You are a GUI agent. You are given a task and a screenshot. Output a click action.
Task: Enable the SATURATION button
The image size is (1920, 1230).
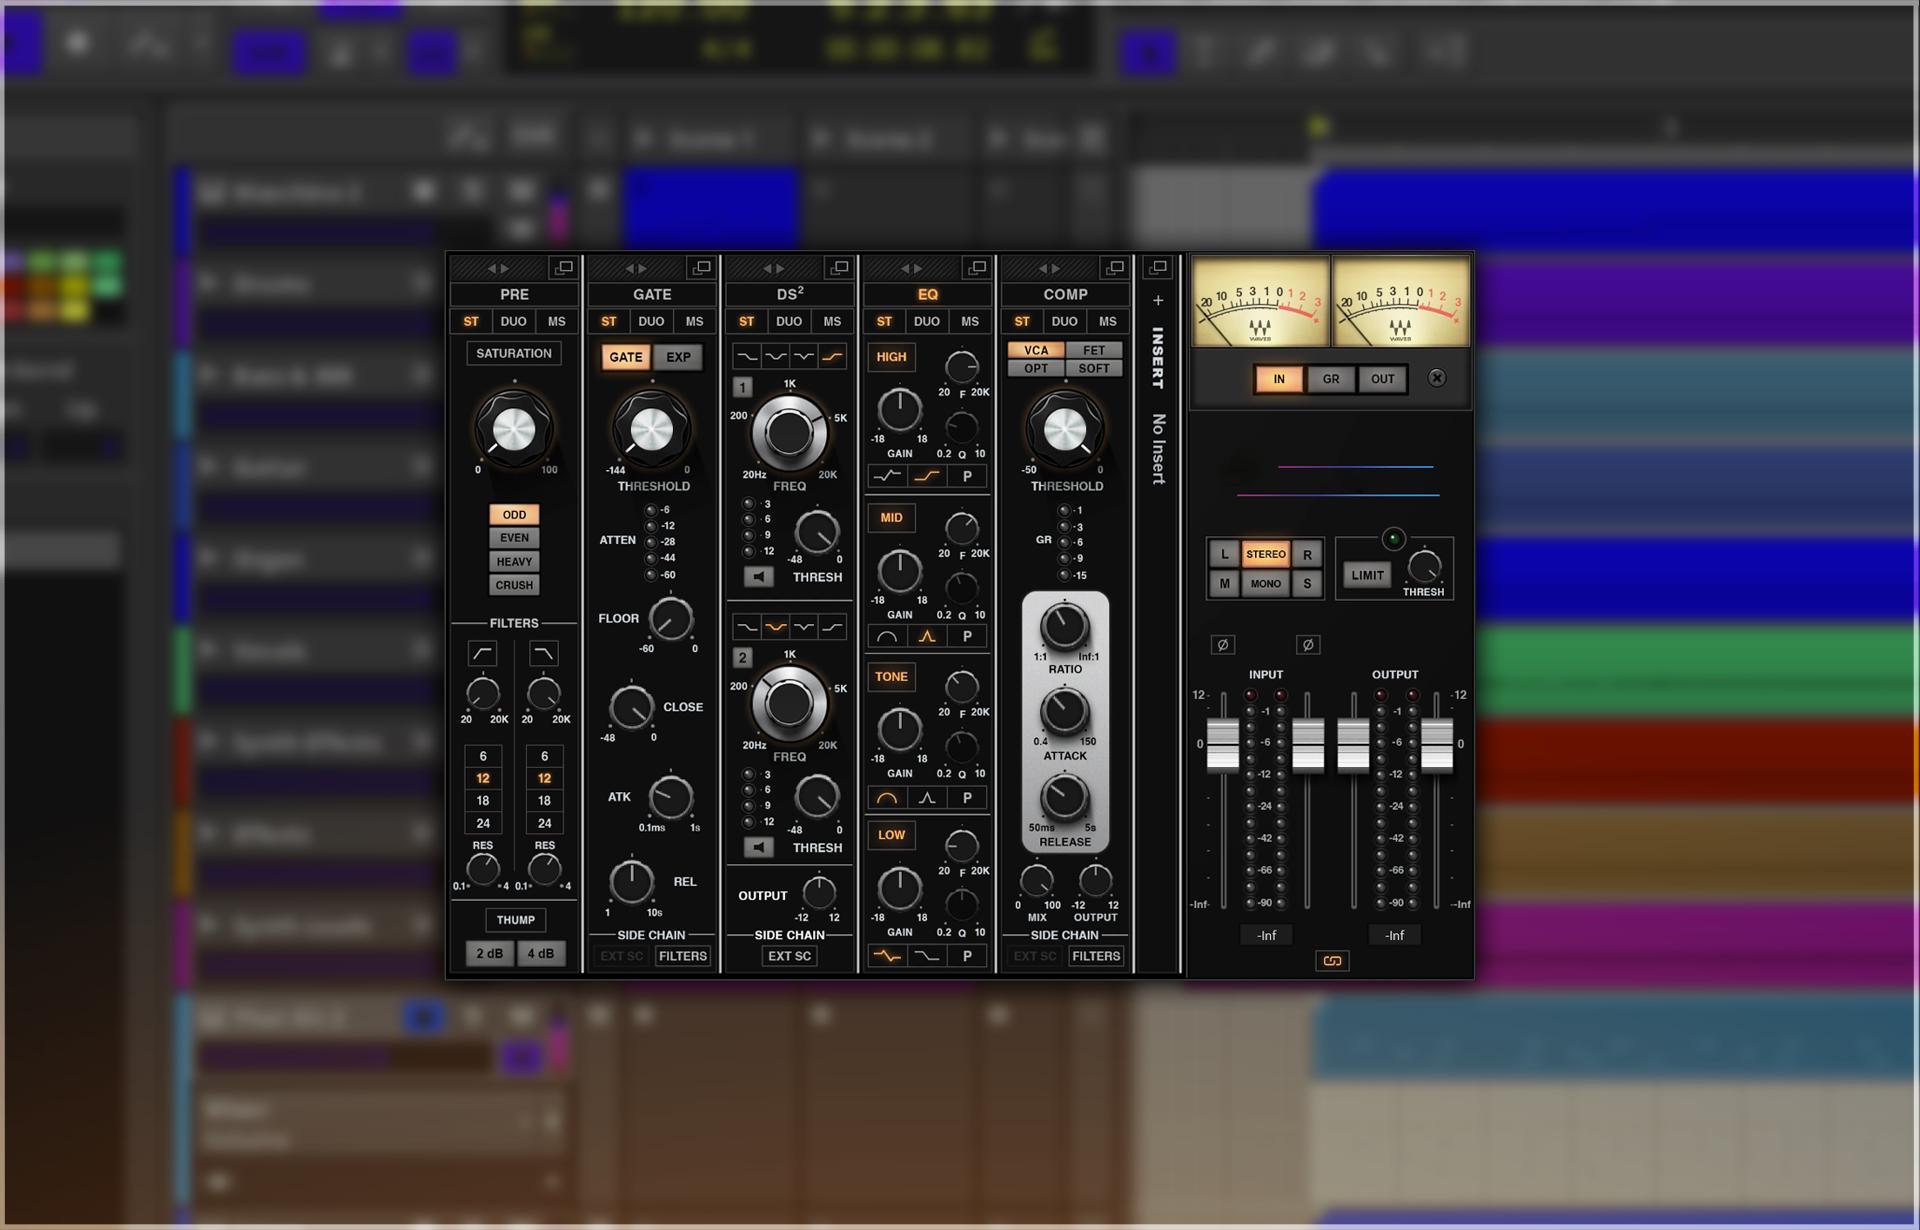click(514, 353)
